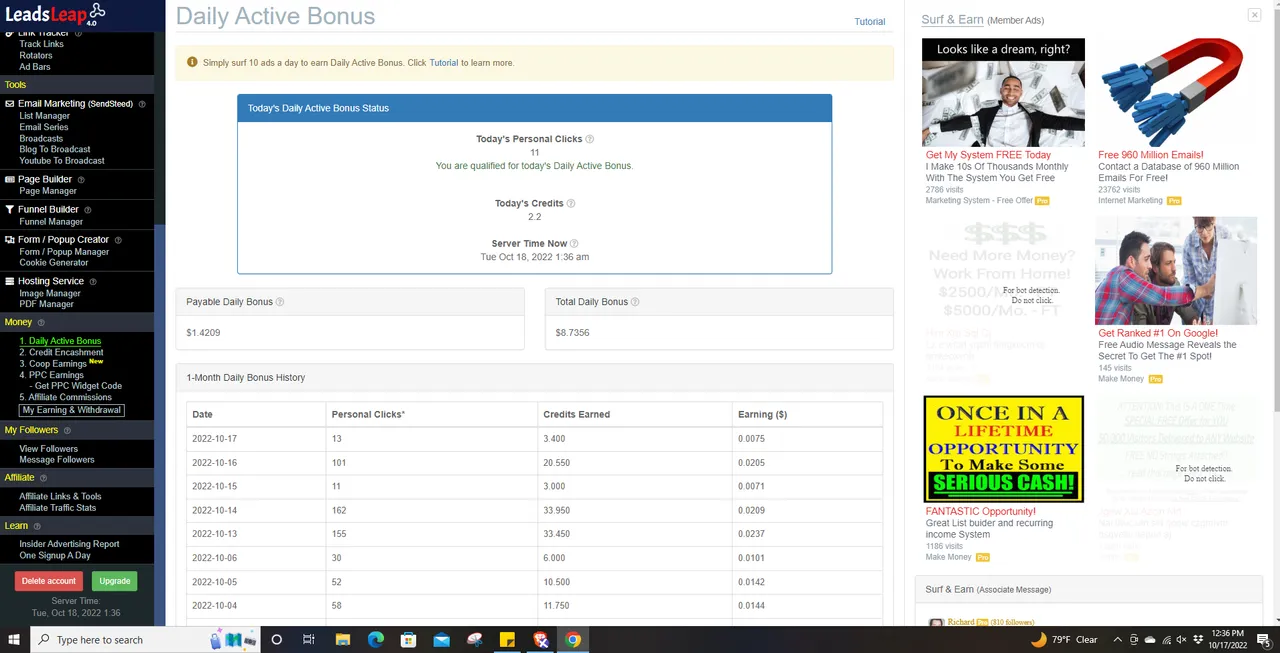The width and height of the screenshot is (1280, 653).
Task: Open Get PPC Widget Code link
Action: click(x=78, y=386)
